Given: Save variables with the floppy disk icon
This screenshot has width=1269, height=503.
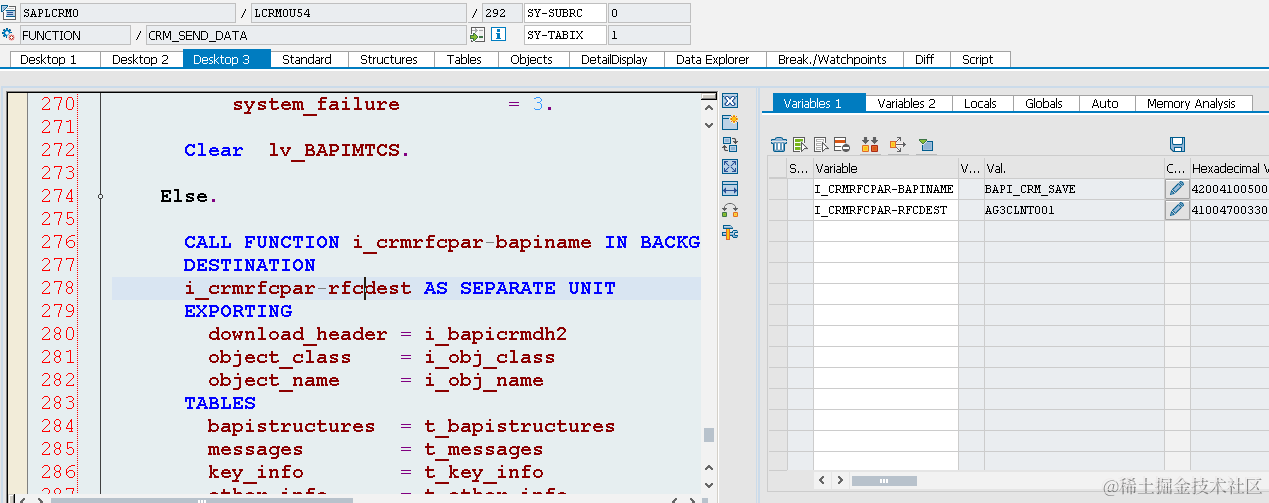Looking at the screenshot, I should [1177, 145].
